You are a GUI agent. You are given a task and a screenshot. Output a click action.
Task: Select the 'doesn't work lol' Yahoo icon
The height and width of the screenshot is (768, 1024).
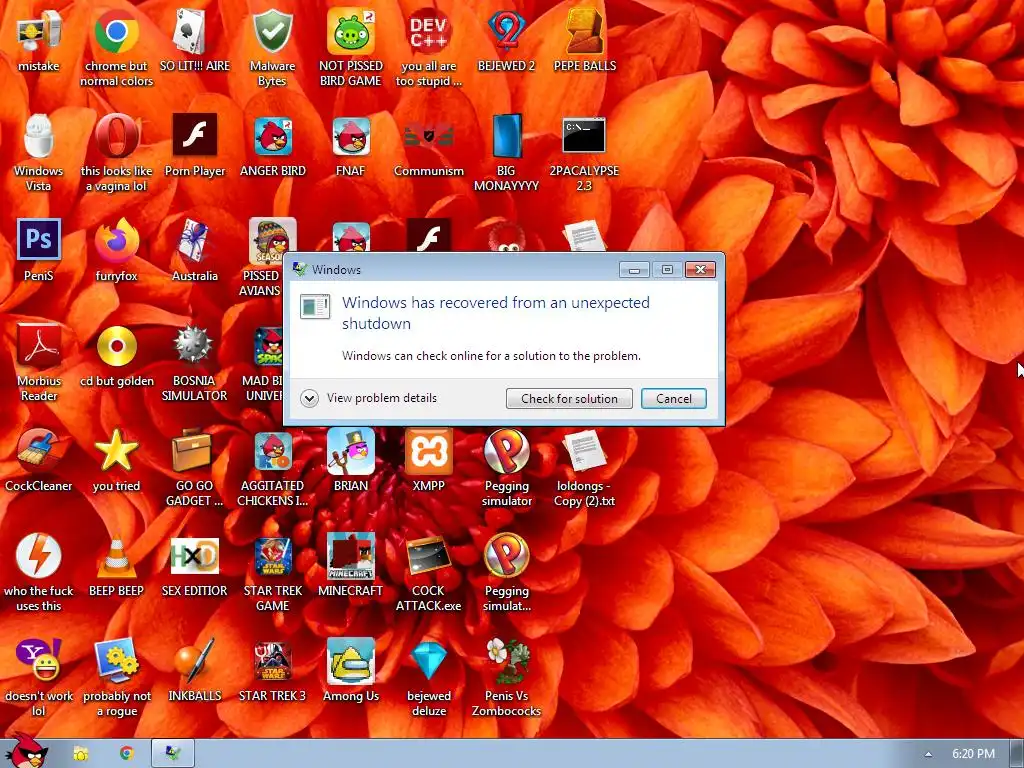pyautogui.click(x=39, y=660)
